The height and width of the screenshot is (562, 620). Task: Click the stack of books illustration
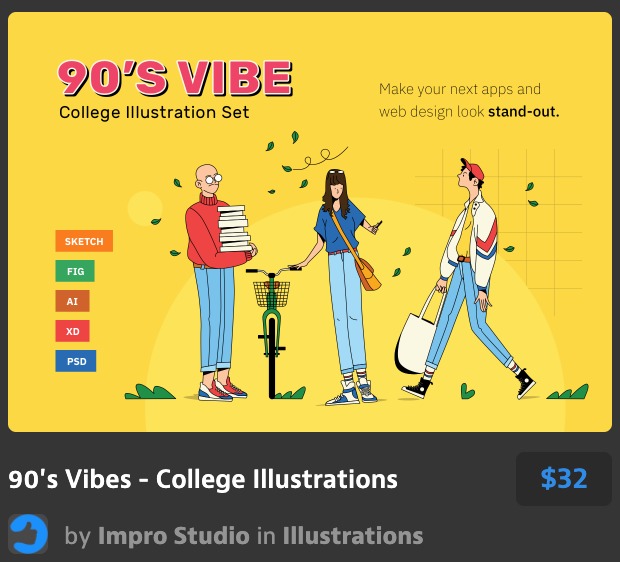tap(234, 229)
